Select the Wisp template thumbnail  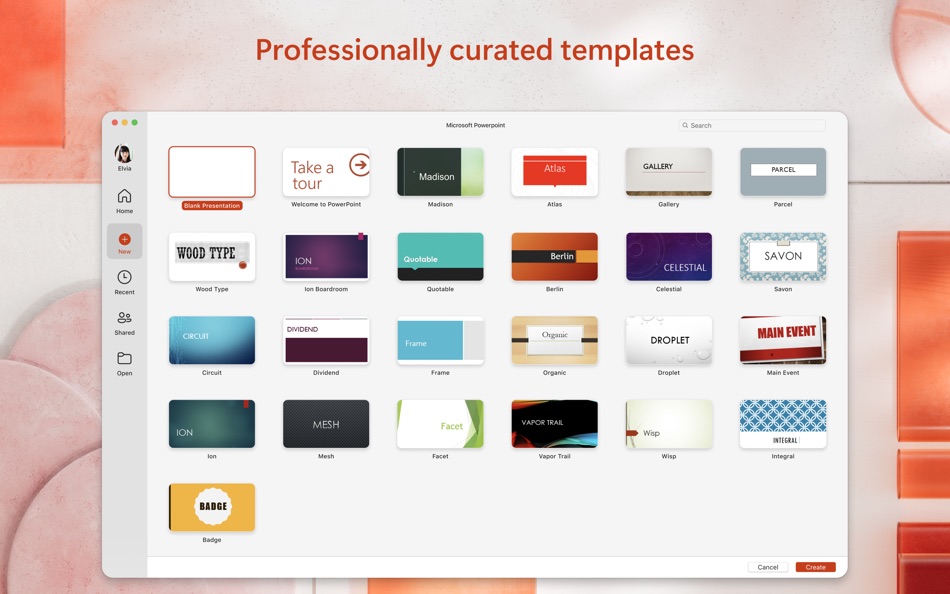tap(669, 424)
